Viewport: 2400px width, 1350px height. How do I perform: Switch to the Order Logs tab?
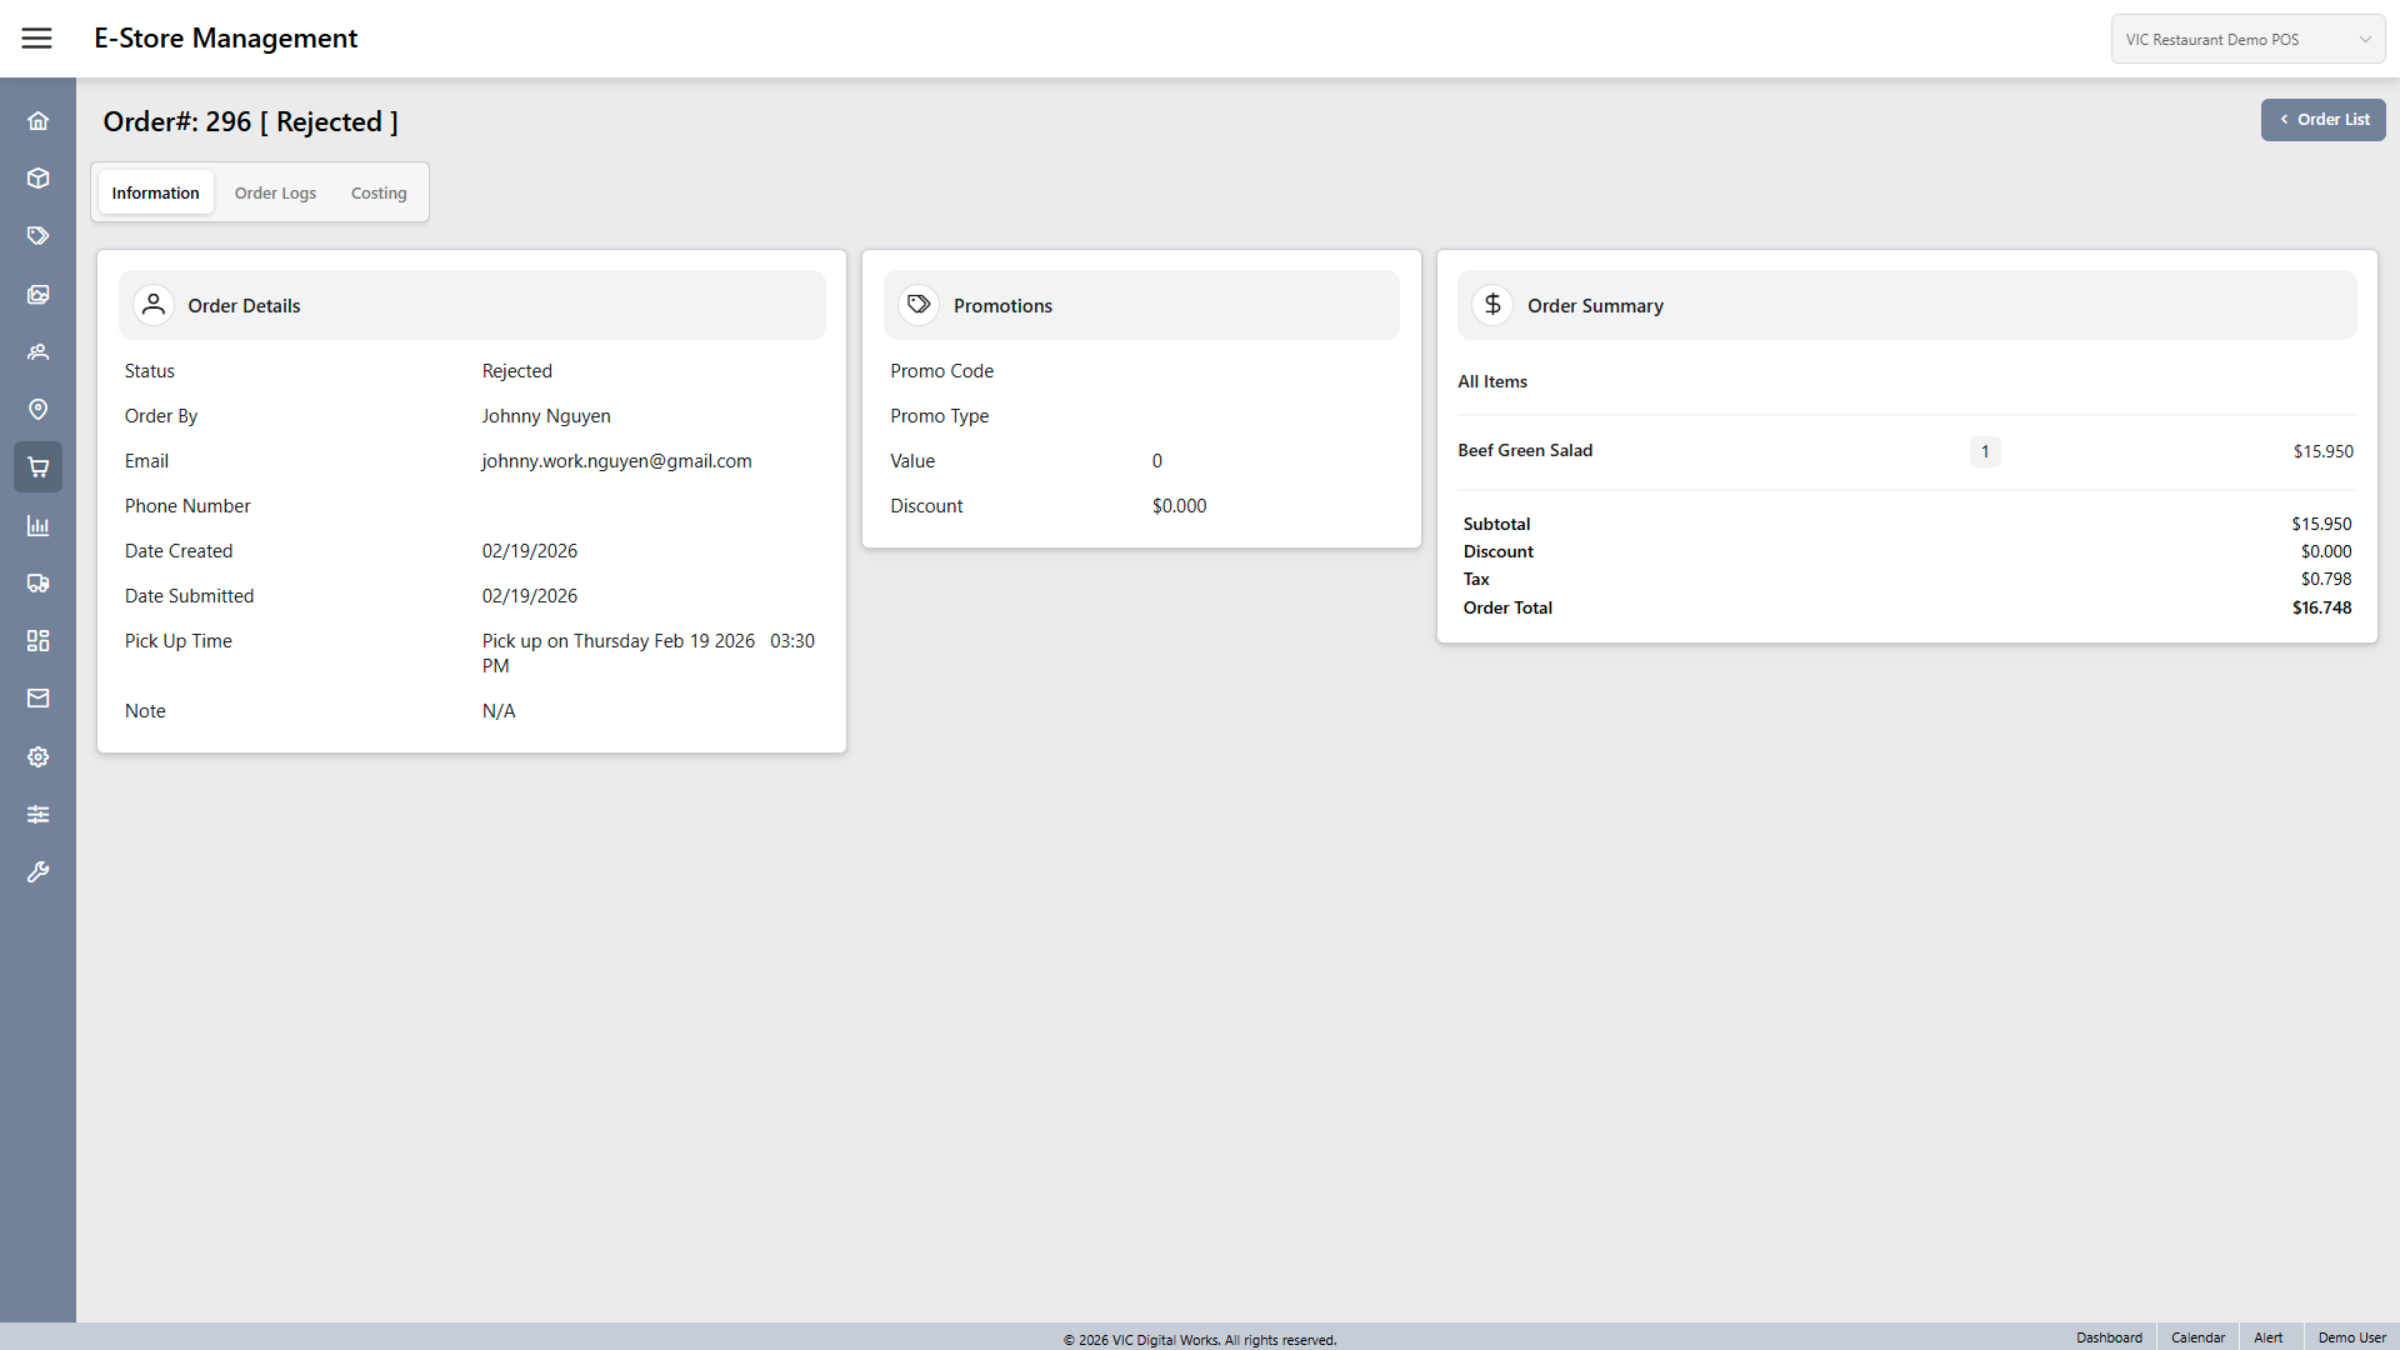tap(275, 193)
